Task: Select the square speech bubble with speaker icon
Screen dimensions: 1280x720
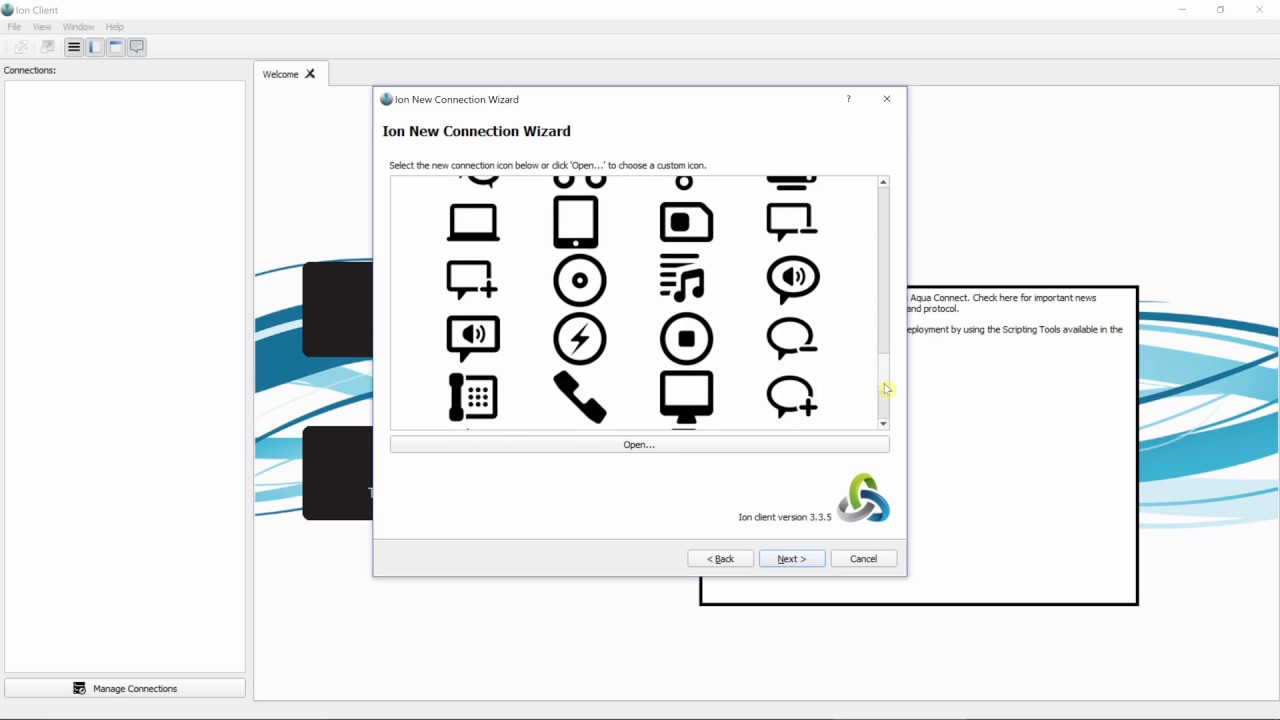Action: (473, 339)
